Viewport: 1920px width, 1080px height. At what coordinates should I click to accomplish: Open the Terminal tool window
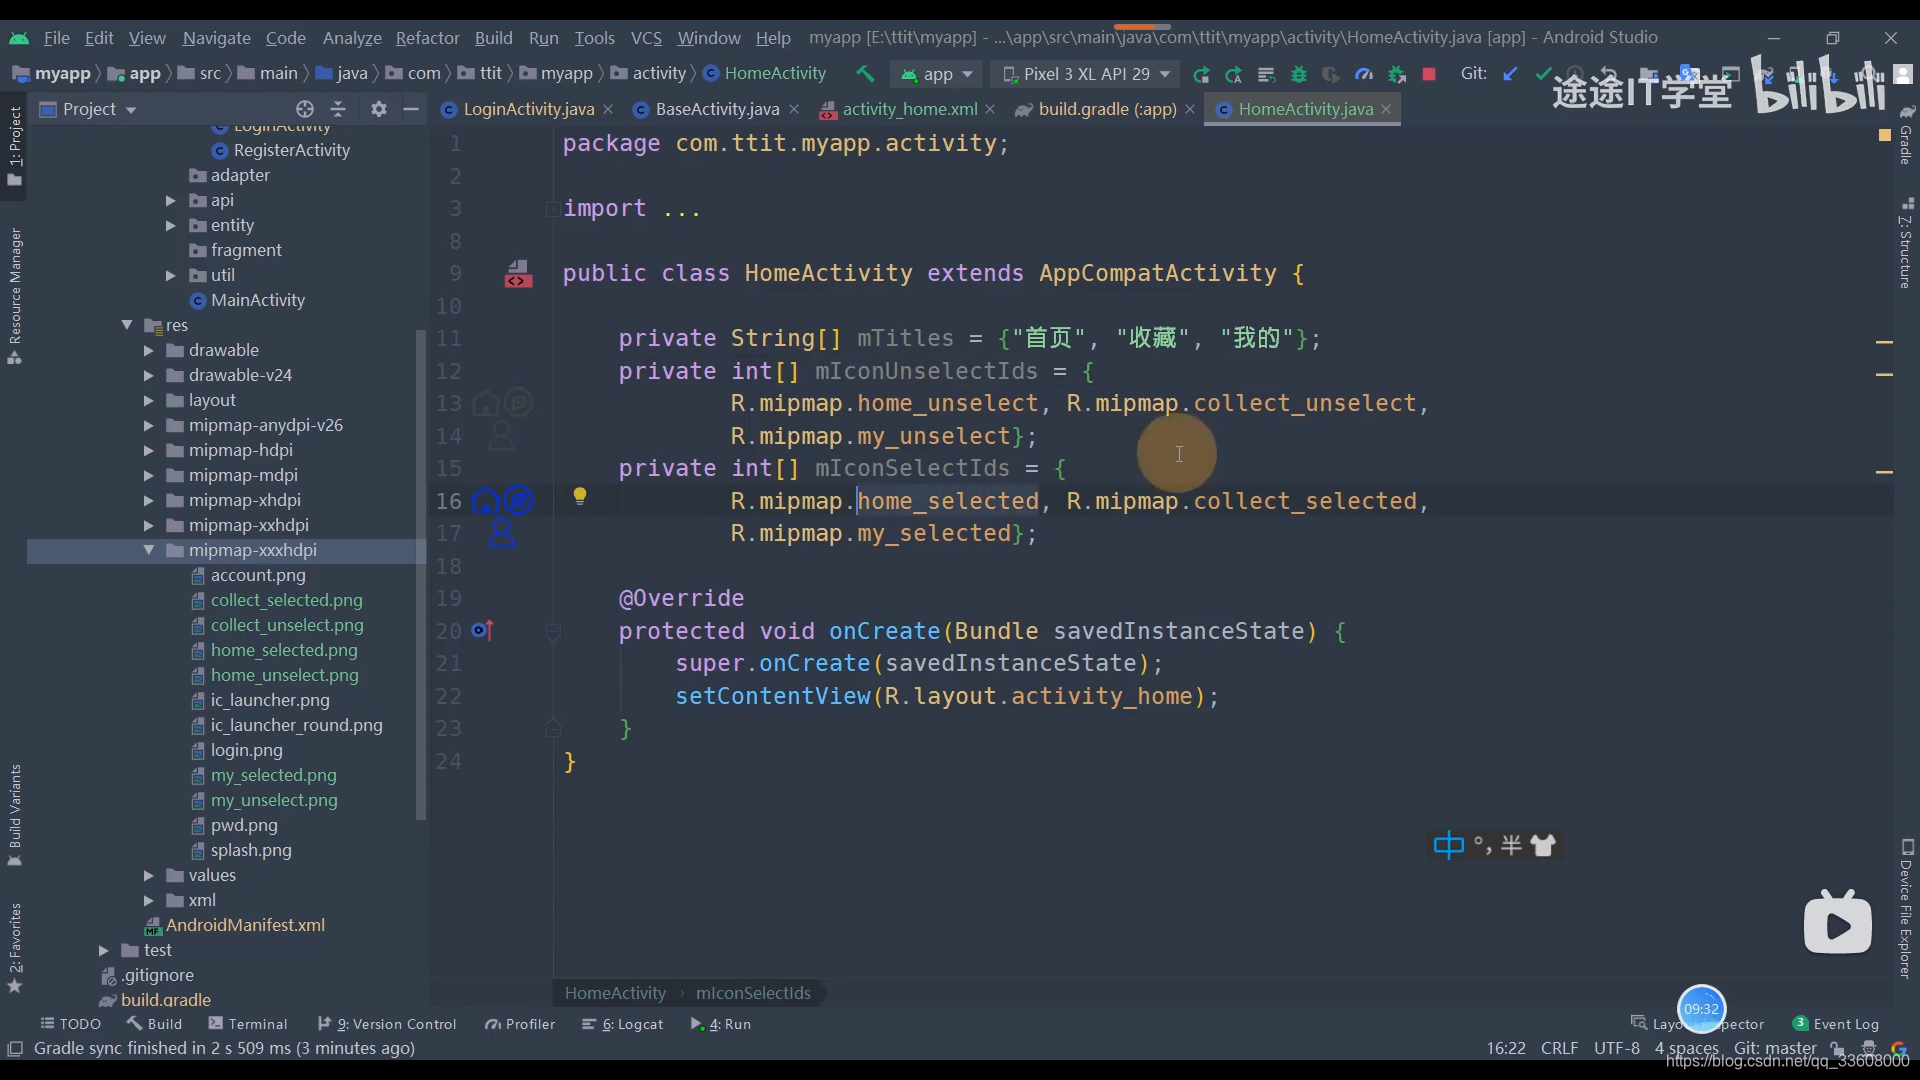tap(247, 1024)
